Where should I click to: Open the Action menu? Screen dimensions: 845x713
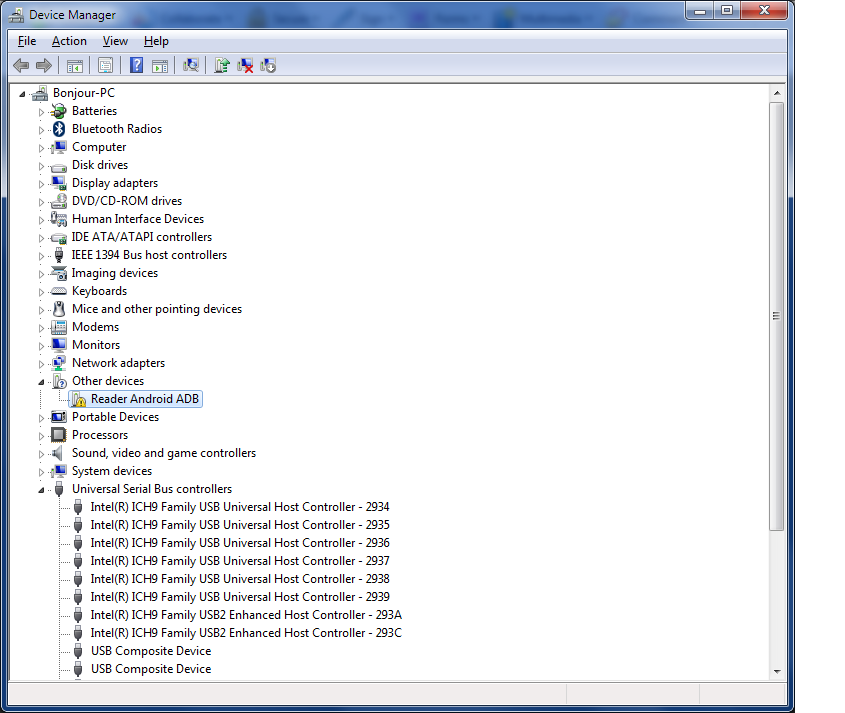[69, 41]
